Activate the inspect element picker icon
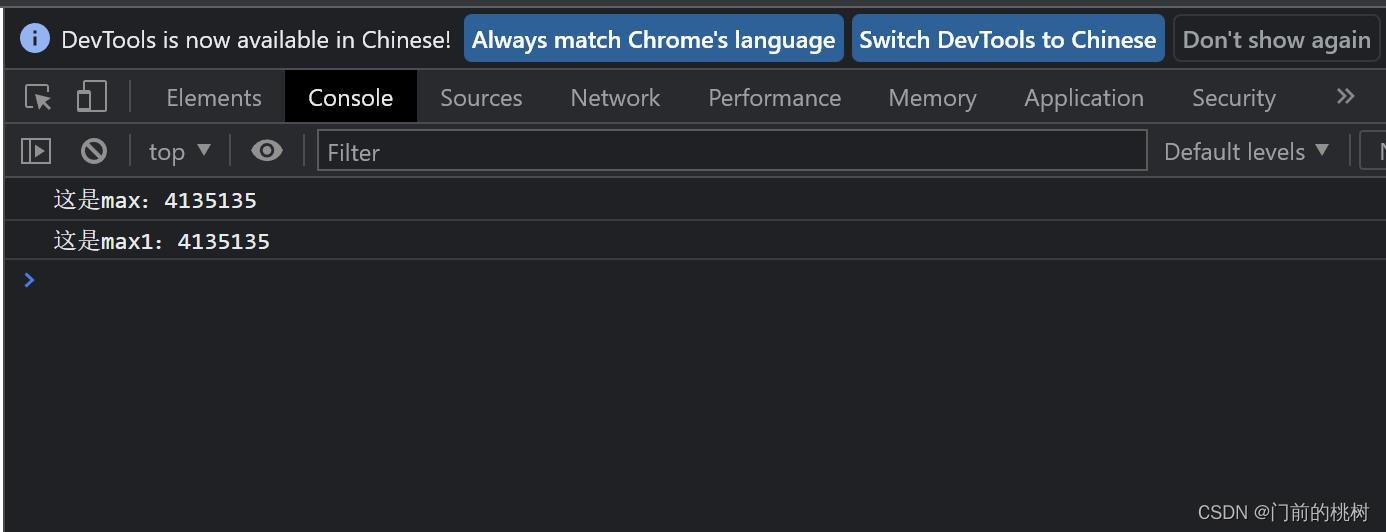The width and height of the screenshot is (1386, 532). pos(39,97)
